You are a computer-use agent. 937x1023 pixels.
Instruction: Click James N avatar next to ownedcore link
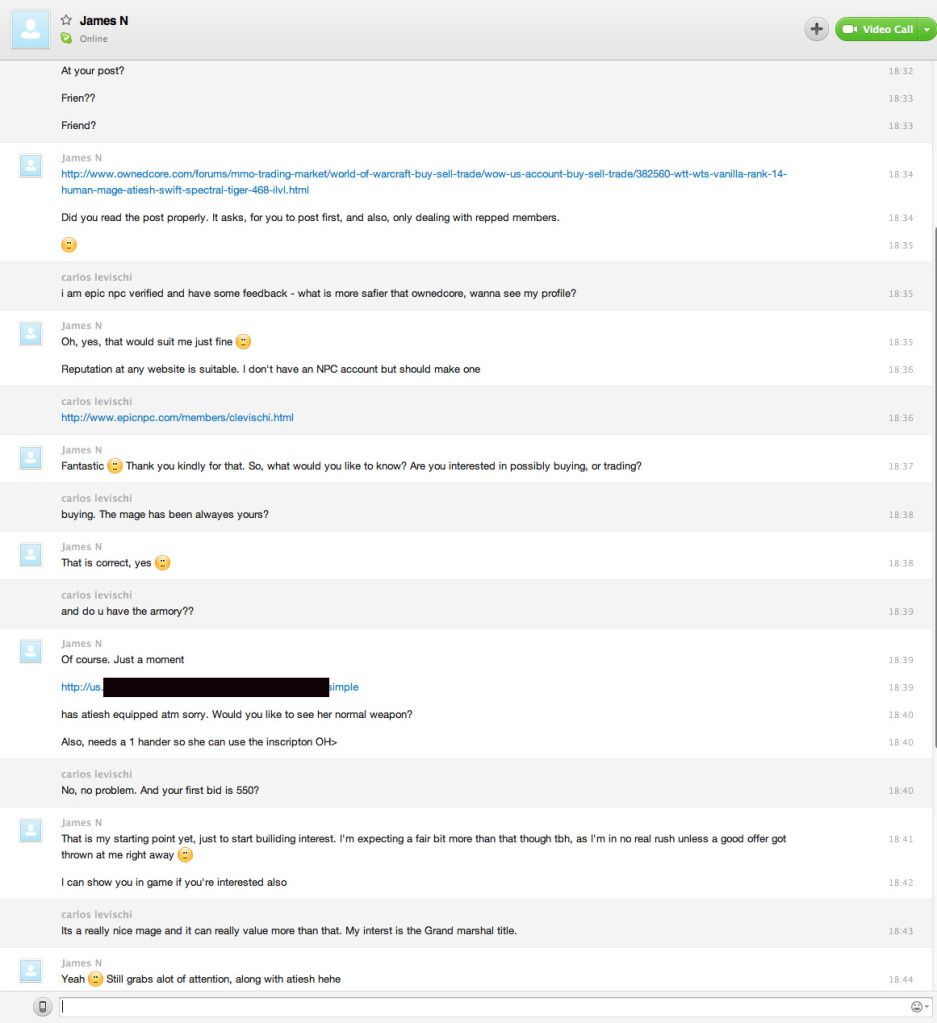coord(31,166)
